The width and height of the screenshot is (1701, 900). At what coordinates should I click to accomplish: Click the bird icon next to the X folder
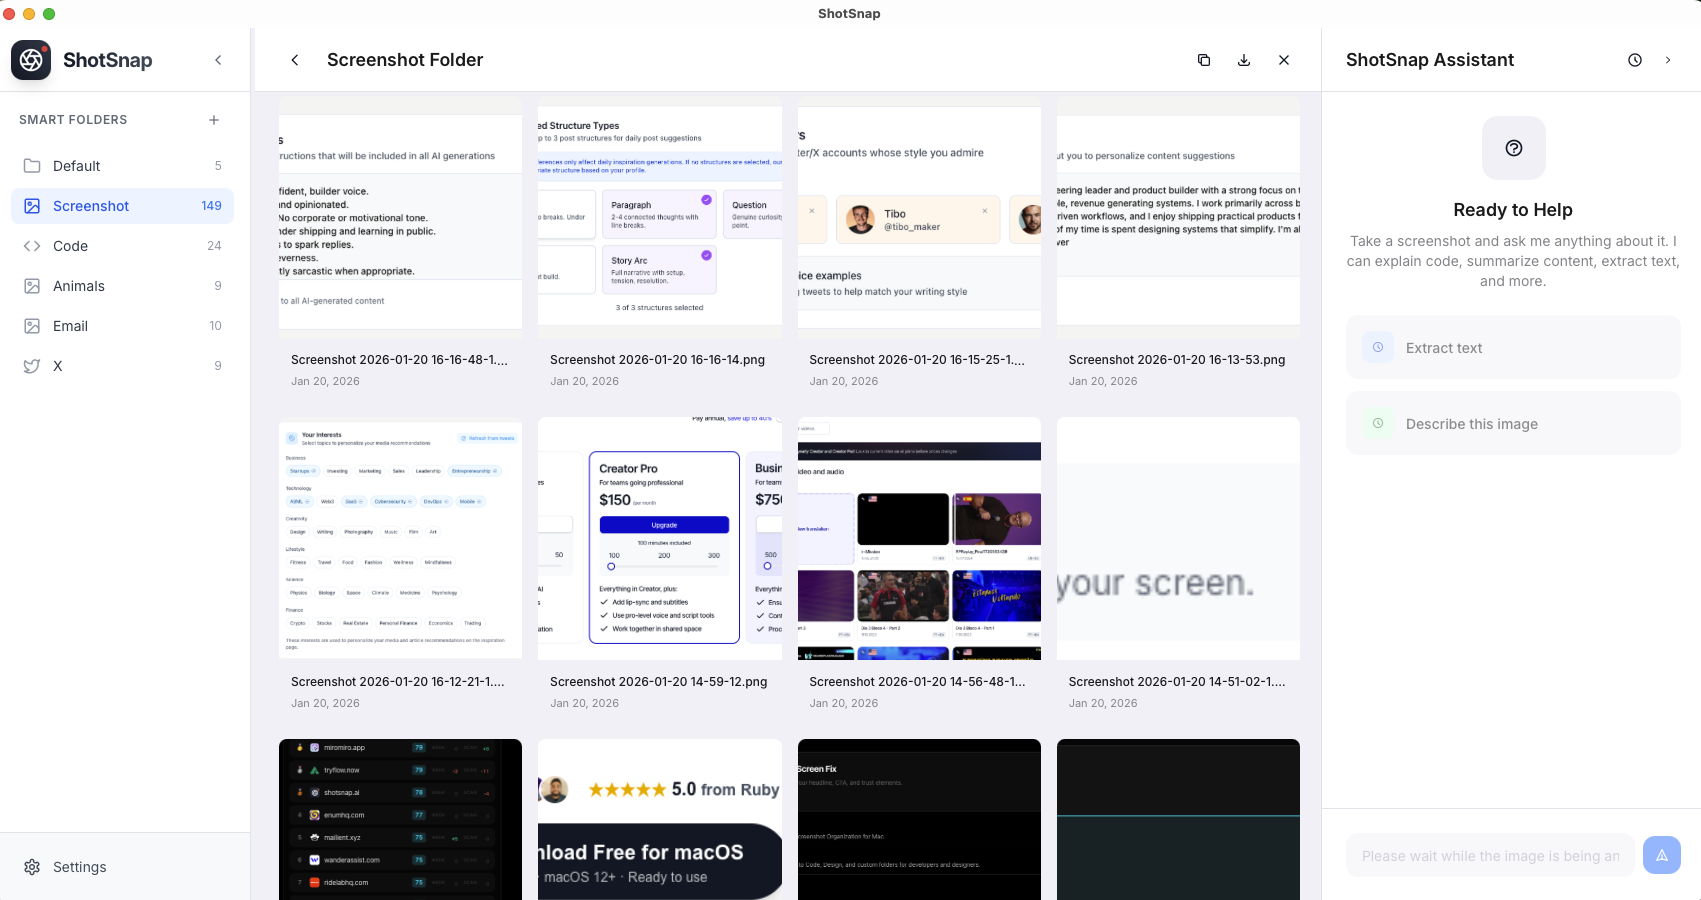tap(32, 366)
